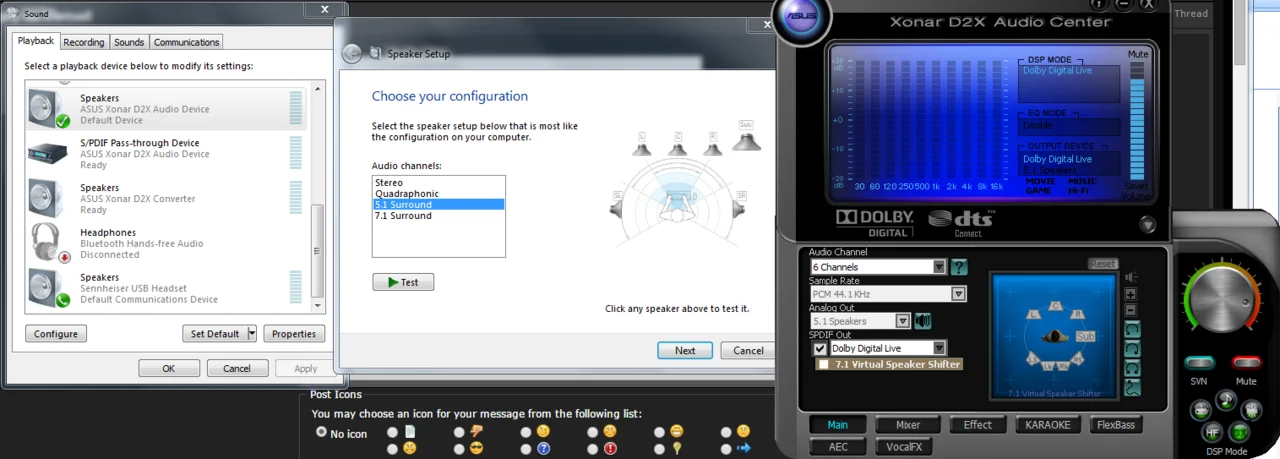The width and height of the screenshot is (1280, 459).
Task: Select Sennheiser USB Headset speakers device
Action: (168, 288)
